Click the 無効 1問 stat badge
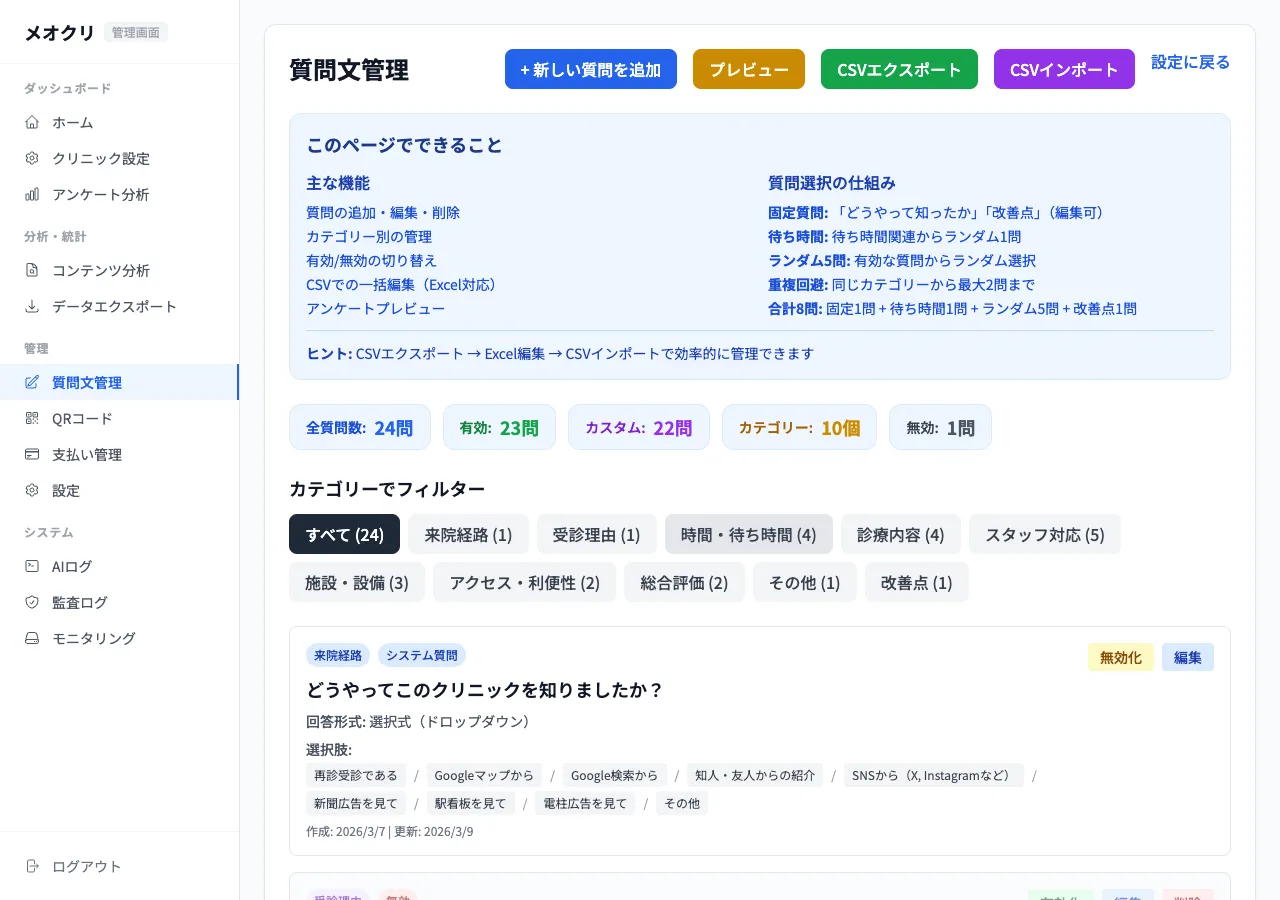 (940, 427)
